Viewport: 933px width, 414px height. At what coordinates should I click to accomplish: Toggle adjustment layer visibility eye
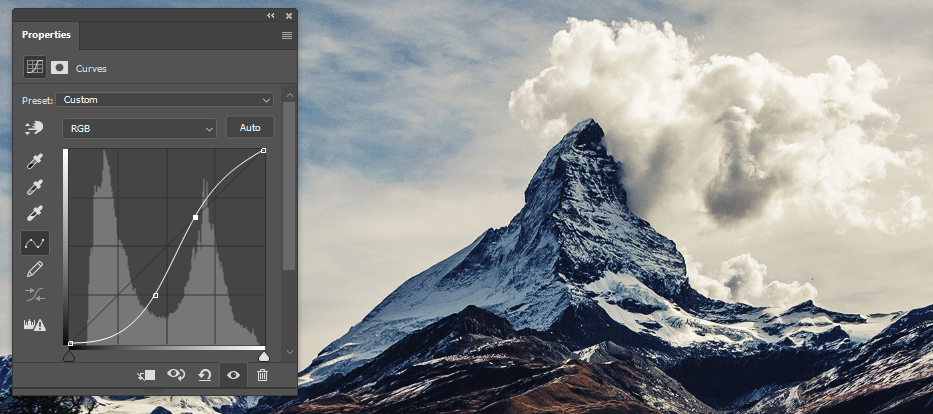click(x=233, y=375)
